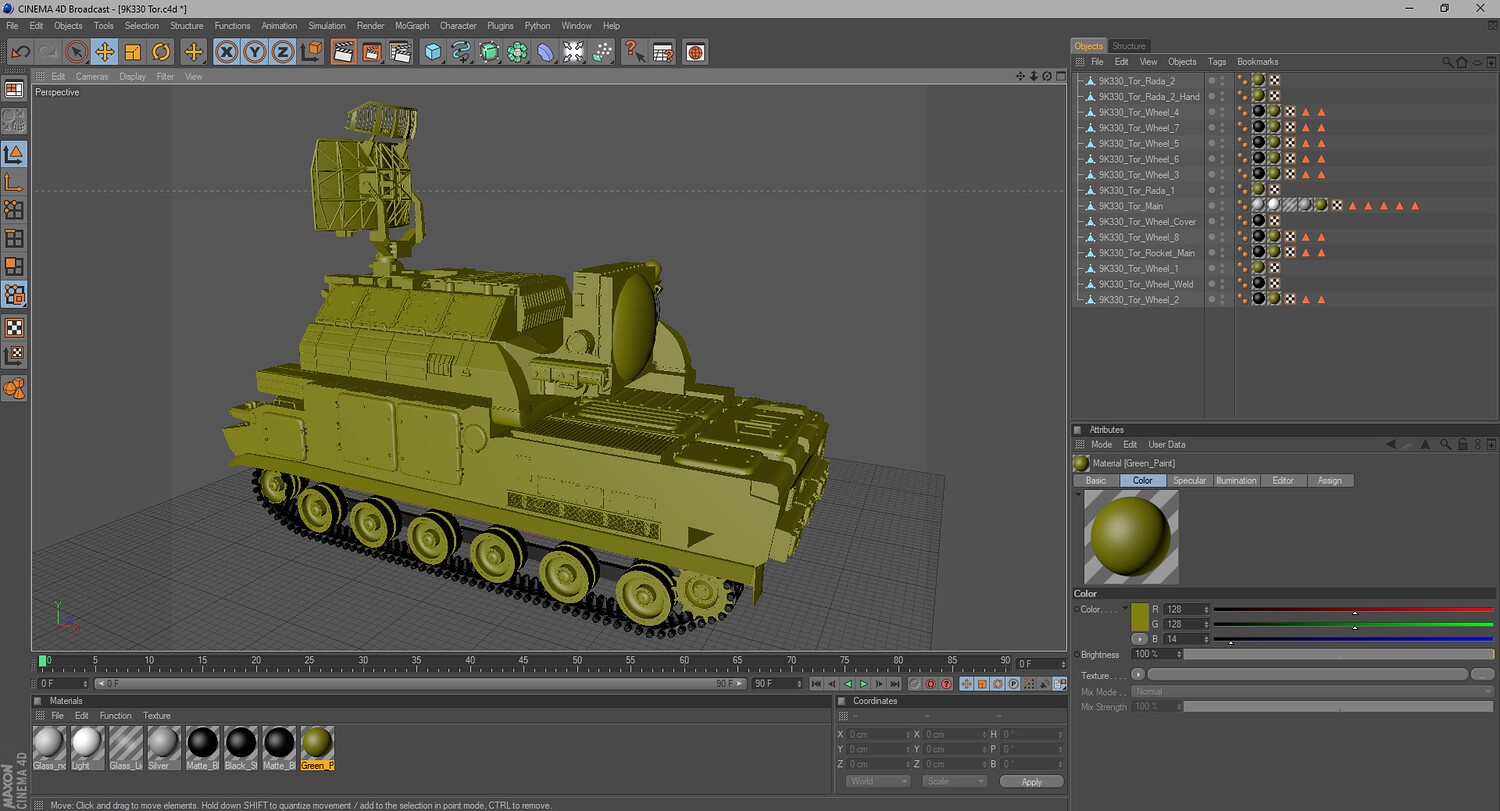This screenshot has height=811, width=1500.
Task: Toggle the X axis lock
Action: 228,52
